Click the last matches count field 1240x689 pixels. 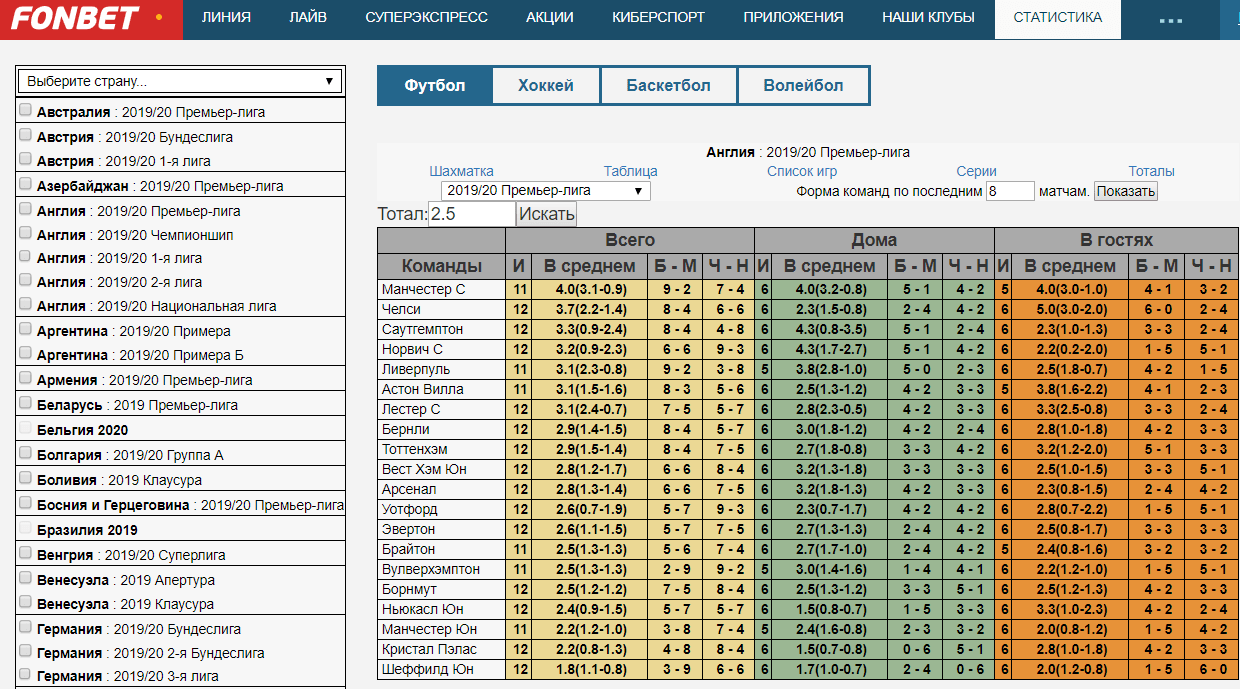click(x=1010, y=191)
